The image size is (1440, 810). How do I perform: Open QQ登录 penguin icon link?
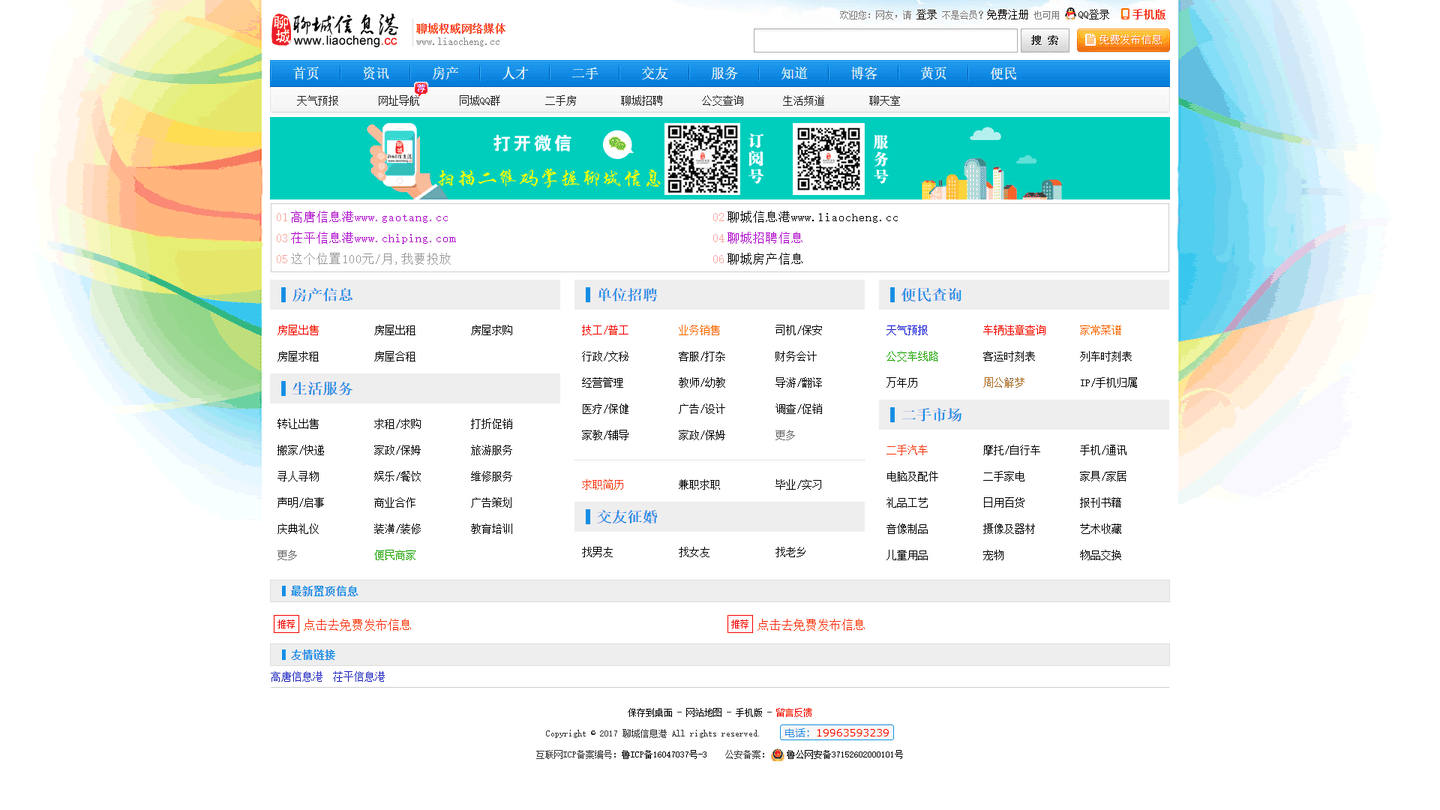1087,14
